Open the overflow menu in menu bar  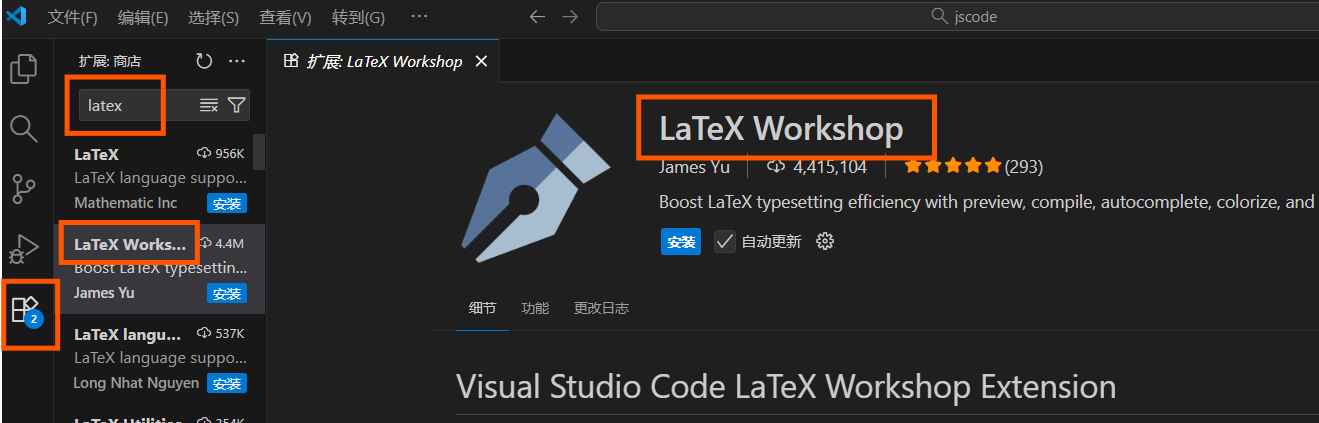[420, 17]
